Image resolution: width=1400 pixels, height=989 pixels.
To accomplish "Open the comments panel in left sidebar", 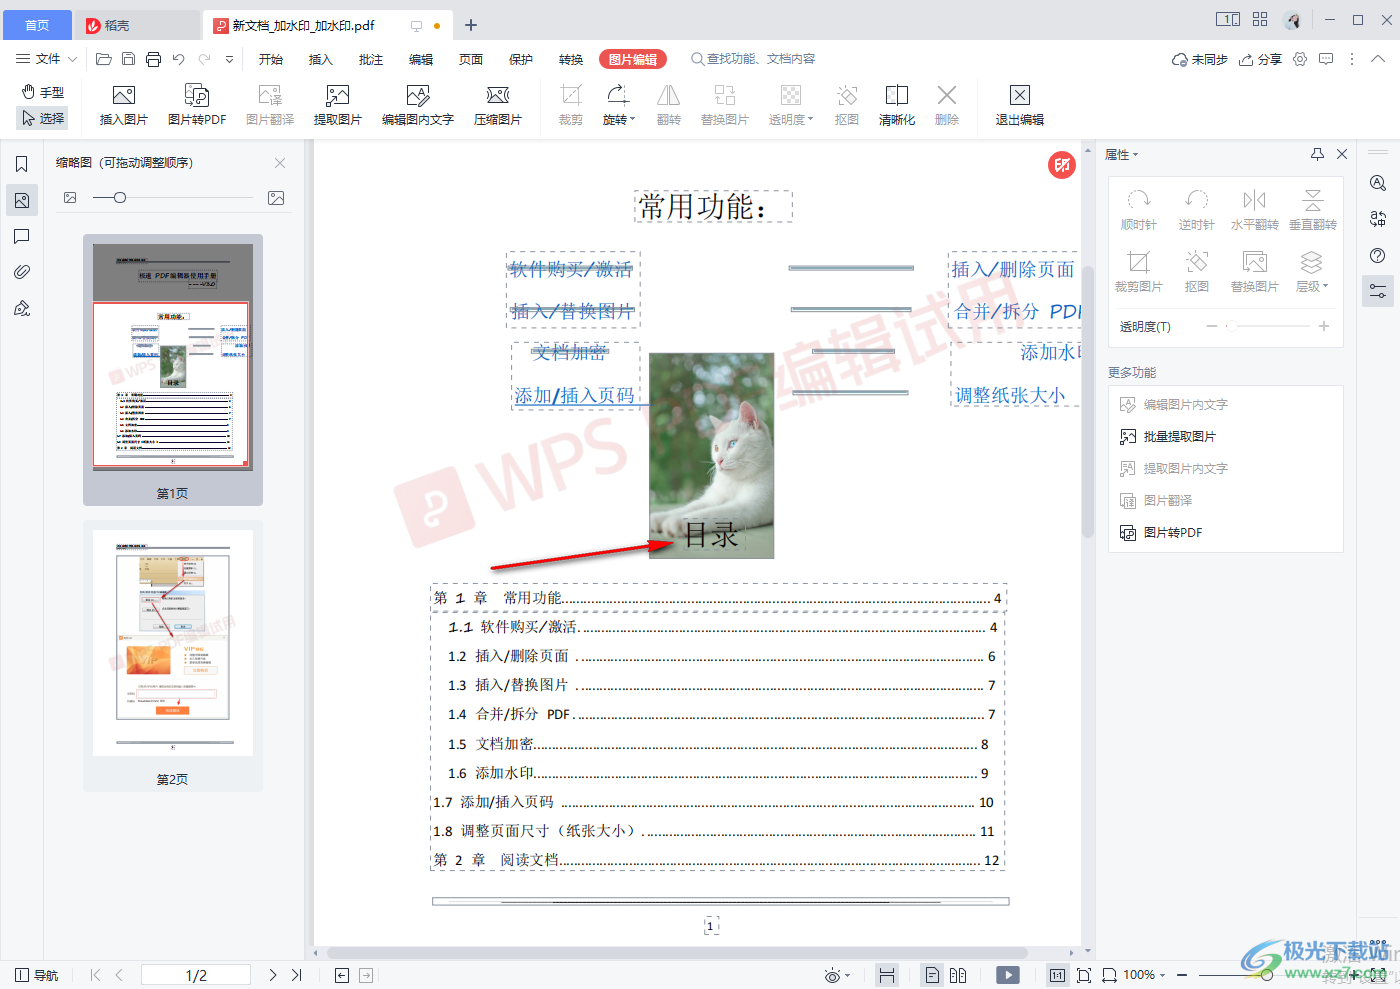I will click(22, 237).
